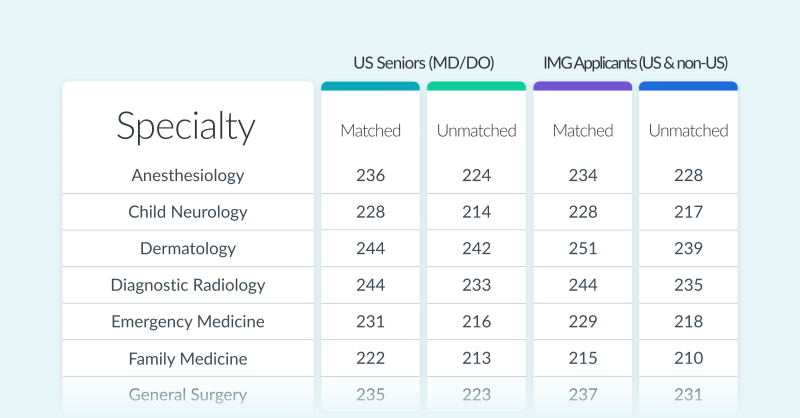Click the Family Medicine specialty cell
Viewport: 800px width, 418px height.
click(x=188, y=358)
